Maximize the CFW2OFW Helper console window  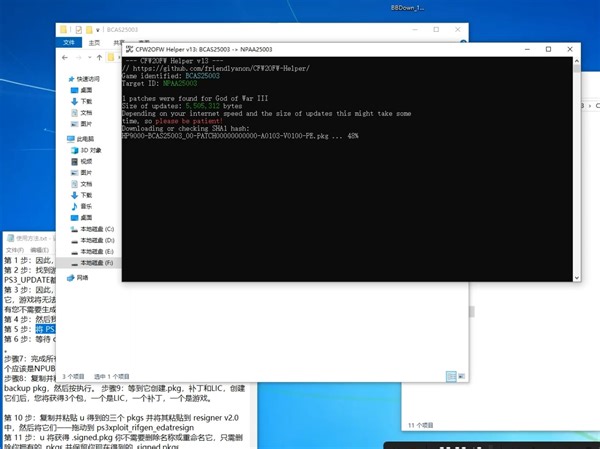pos(548,49)
